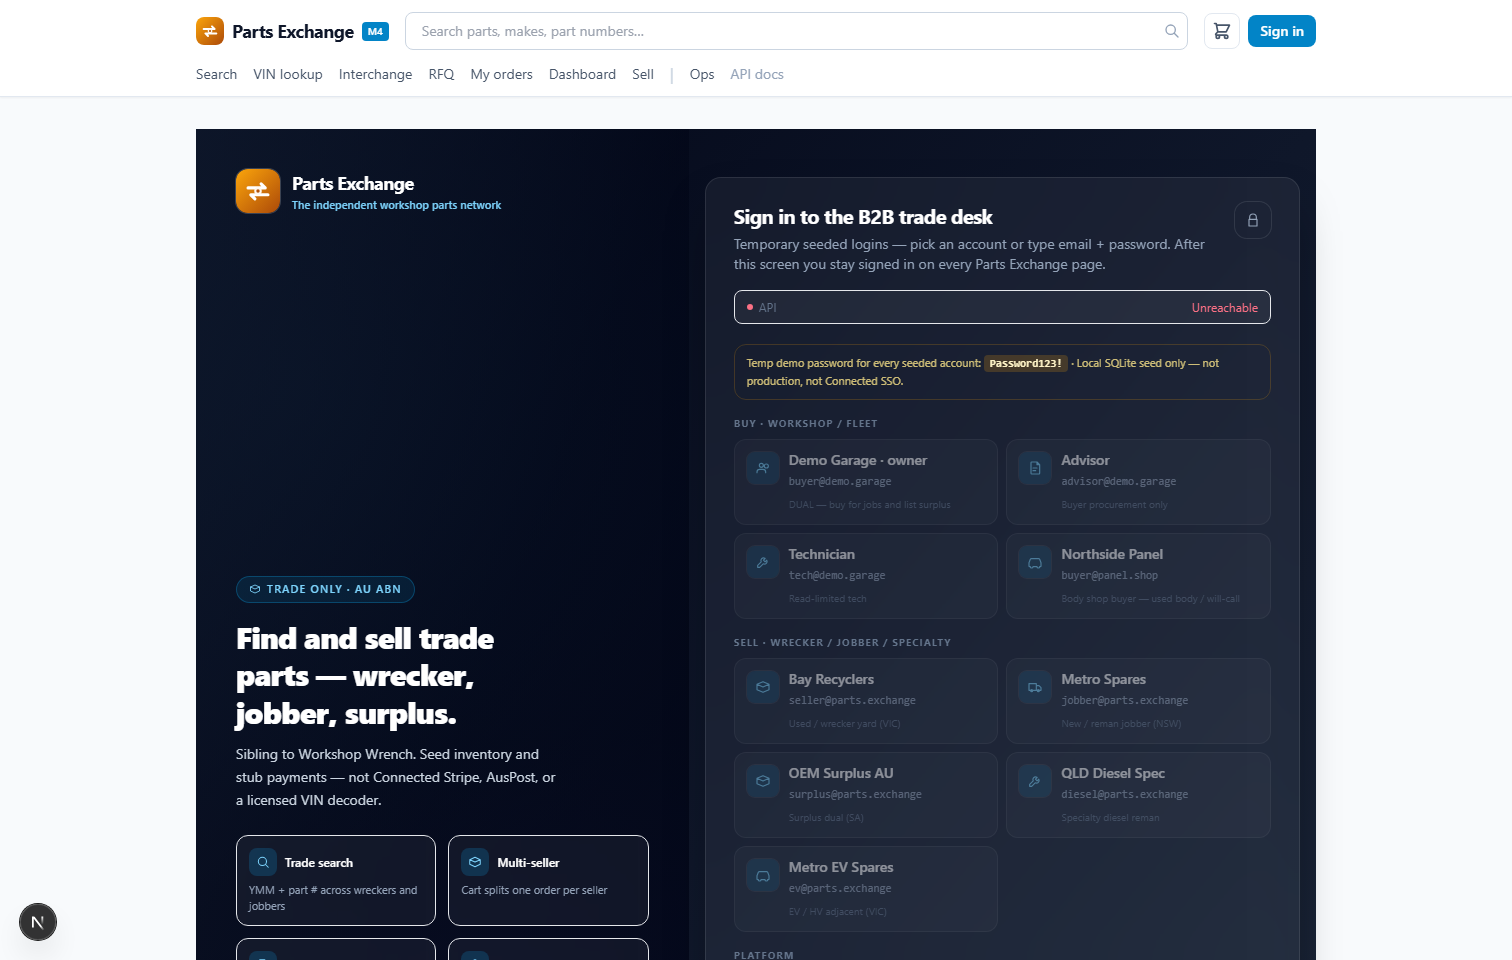This screenshot has height=960, width=1512.
Task: Focus the parts search input field
Action: (x=796, y=31)
